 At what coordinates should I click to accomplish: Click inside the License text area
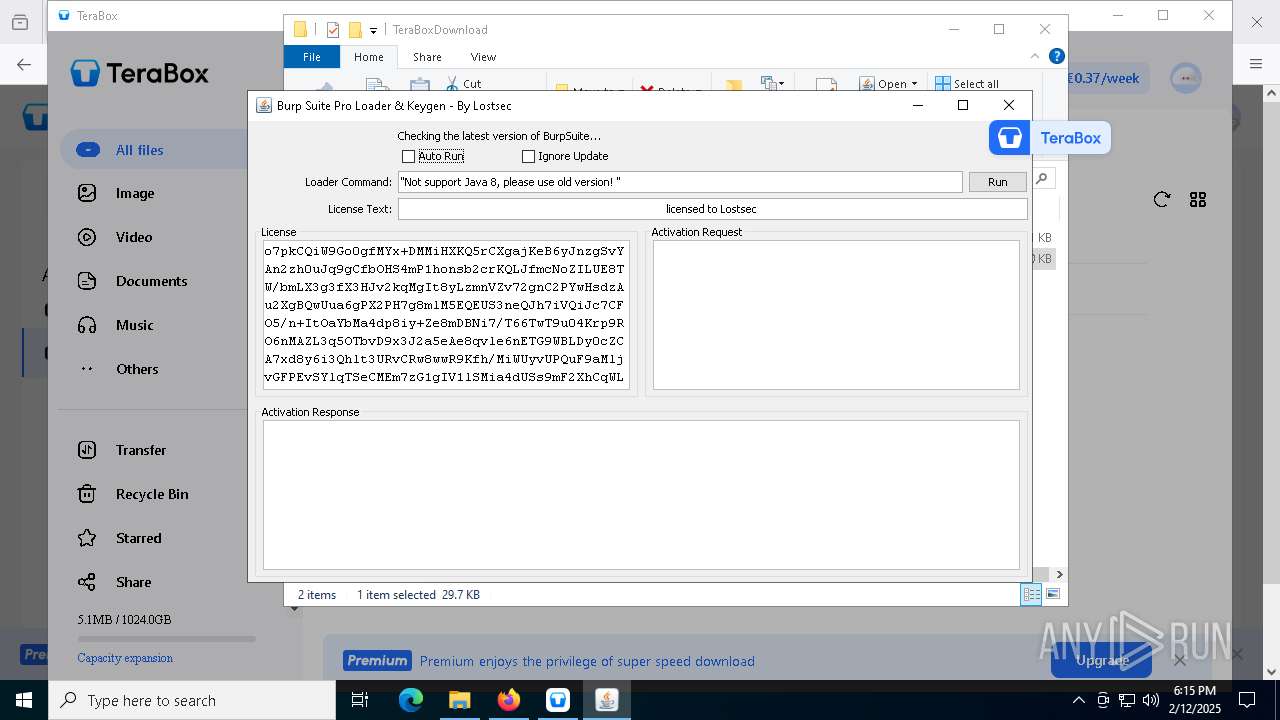(x=445, y=314)
